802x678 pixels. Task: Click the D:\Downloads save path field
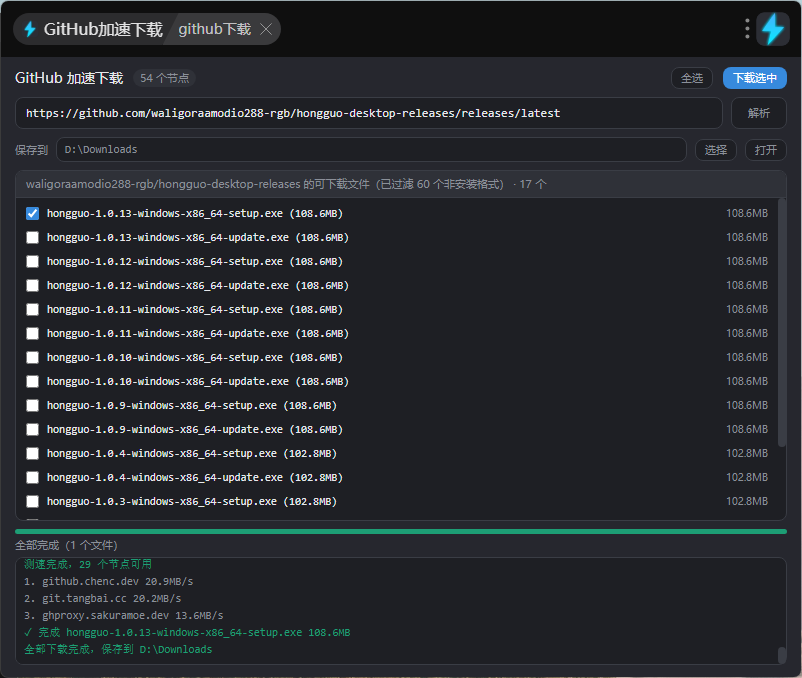(371, 150)
